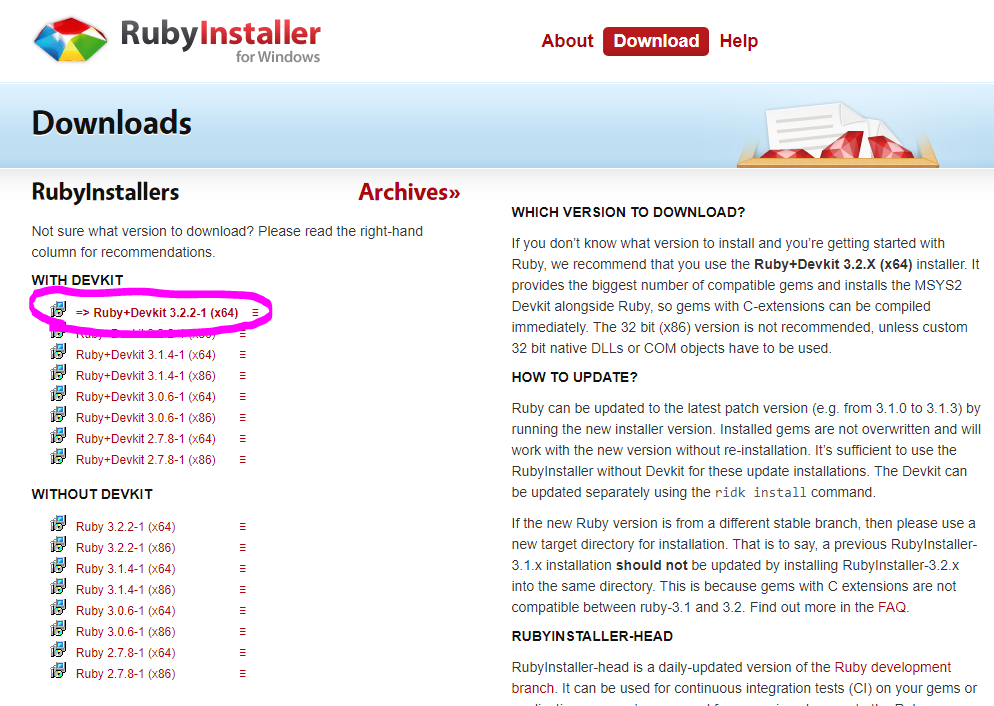Download Ruby 3.0.6-1 (x86) without Devkit
Image resolution: width=994 pixels, height=706 pixels.
[126, 631]
